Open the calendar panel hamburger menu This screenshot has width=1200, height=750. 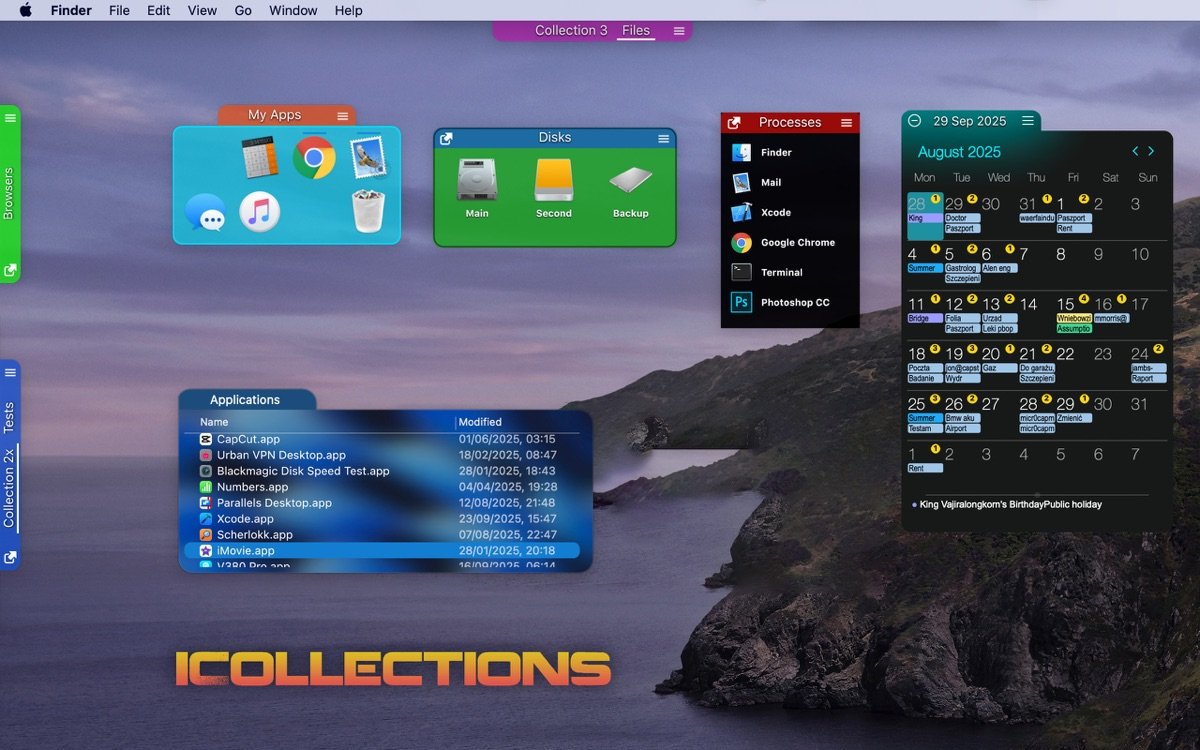pos(1027,121)
